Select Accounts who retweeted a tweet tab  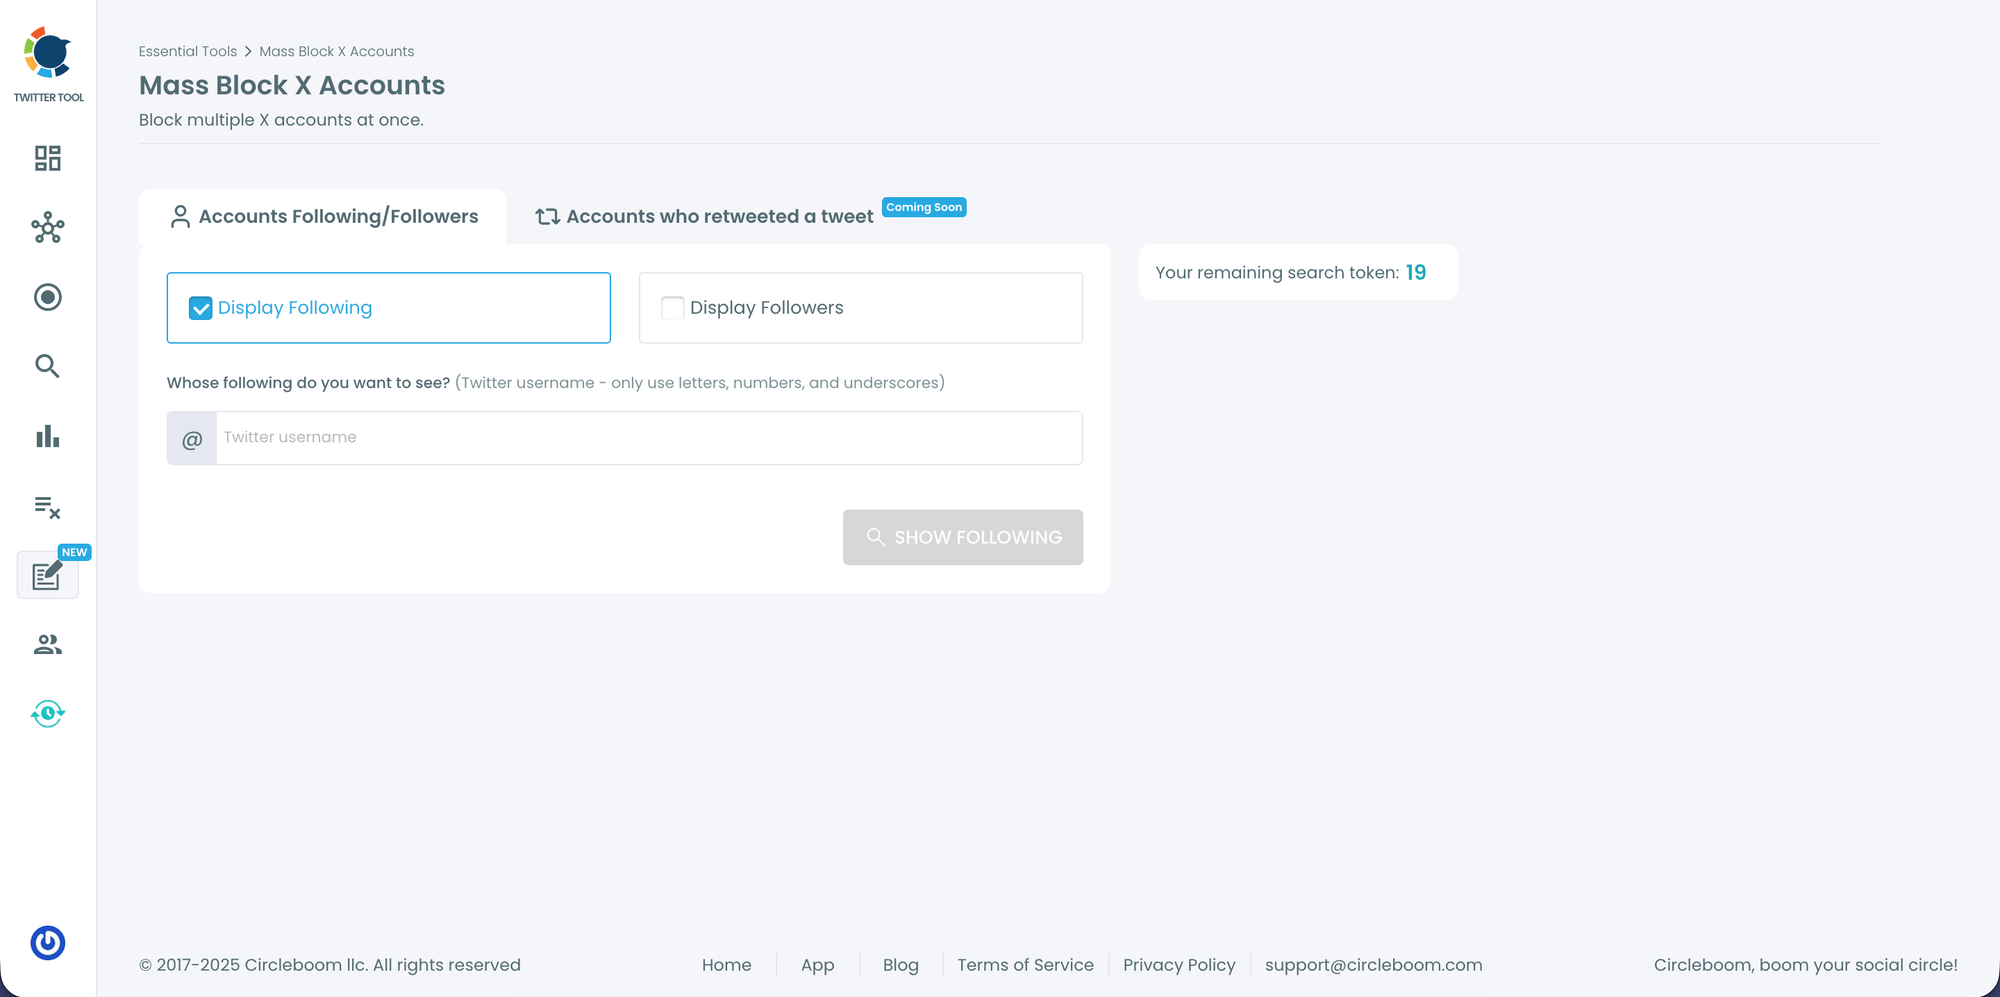pos(705,217)
